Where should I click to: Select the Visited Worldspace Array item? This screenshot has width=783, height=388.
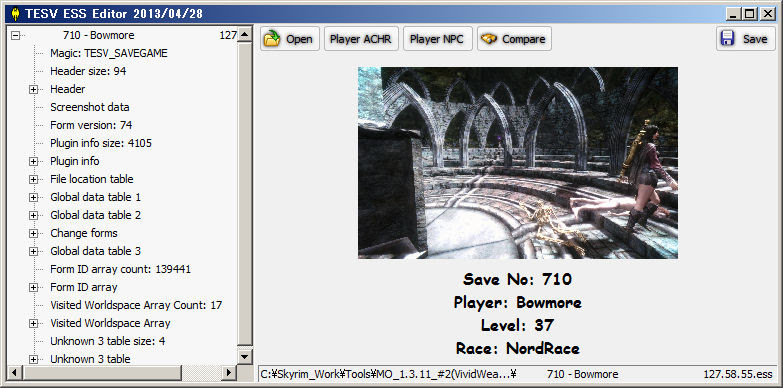pos(110,323)
